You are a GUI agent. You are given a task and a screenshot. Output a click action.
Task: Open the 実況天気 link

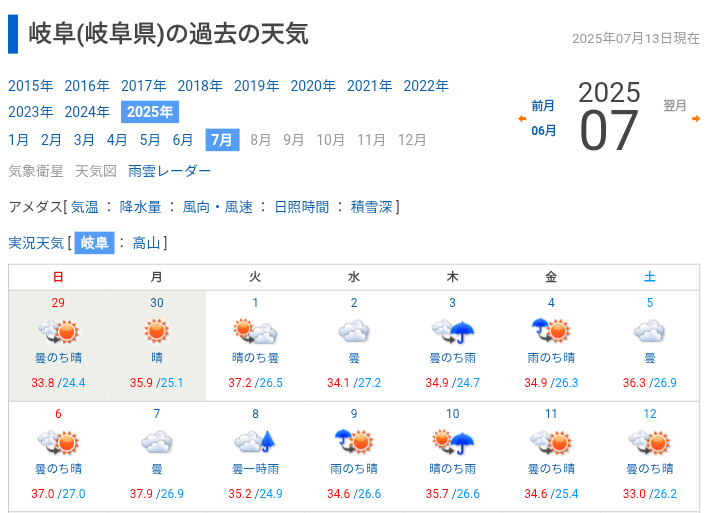(x=36, y=242)
